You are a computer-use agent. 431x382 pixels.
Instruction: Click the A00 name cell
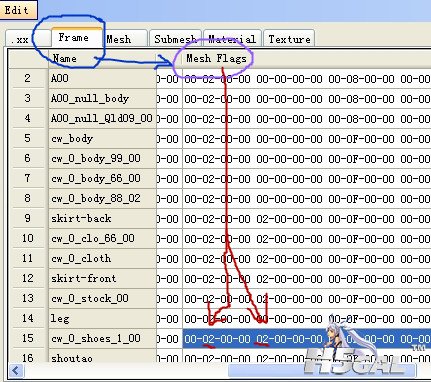[102, 78]
